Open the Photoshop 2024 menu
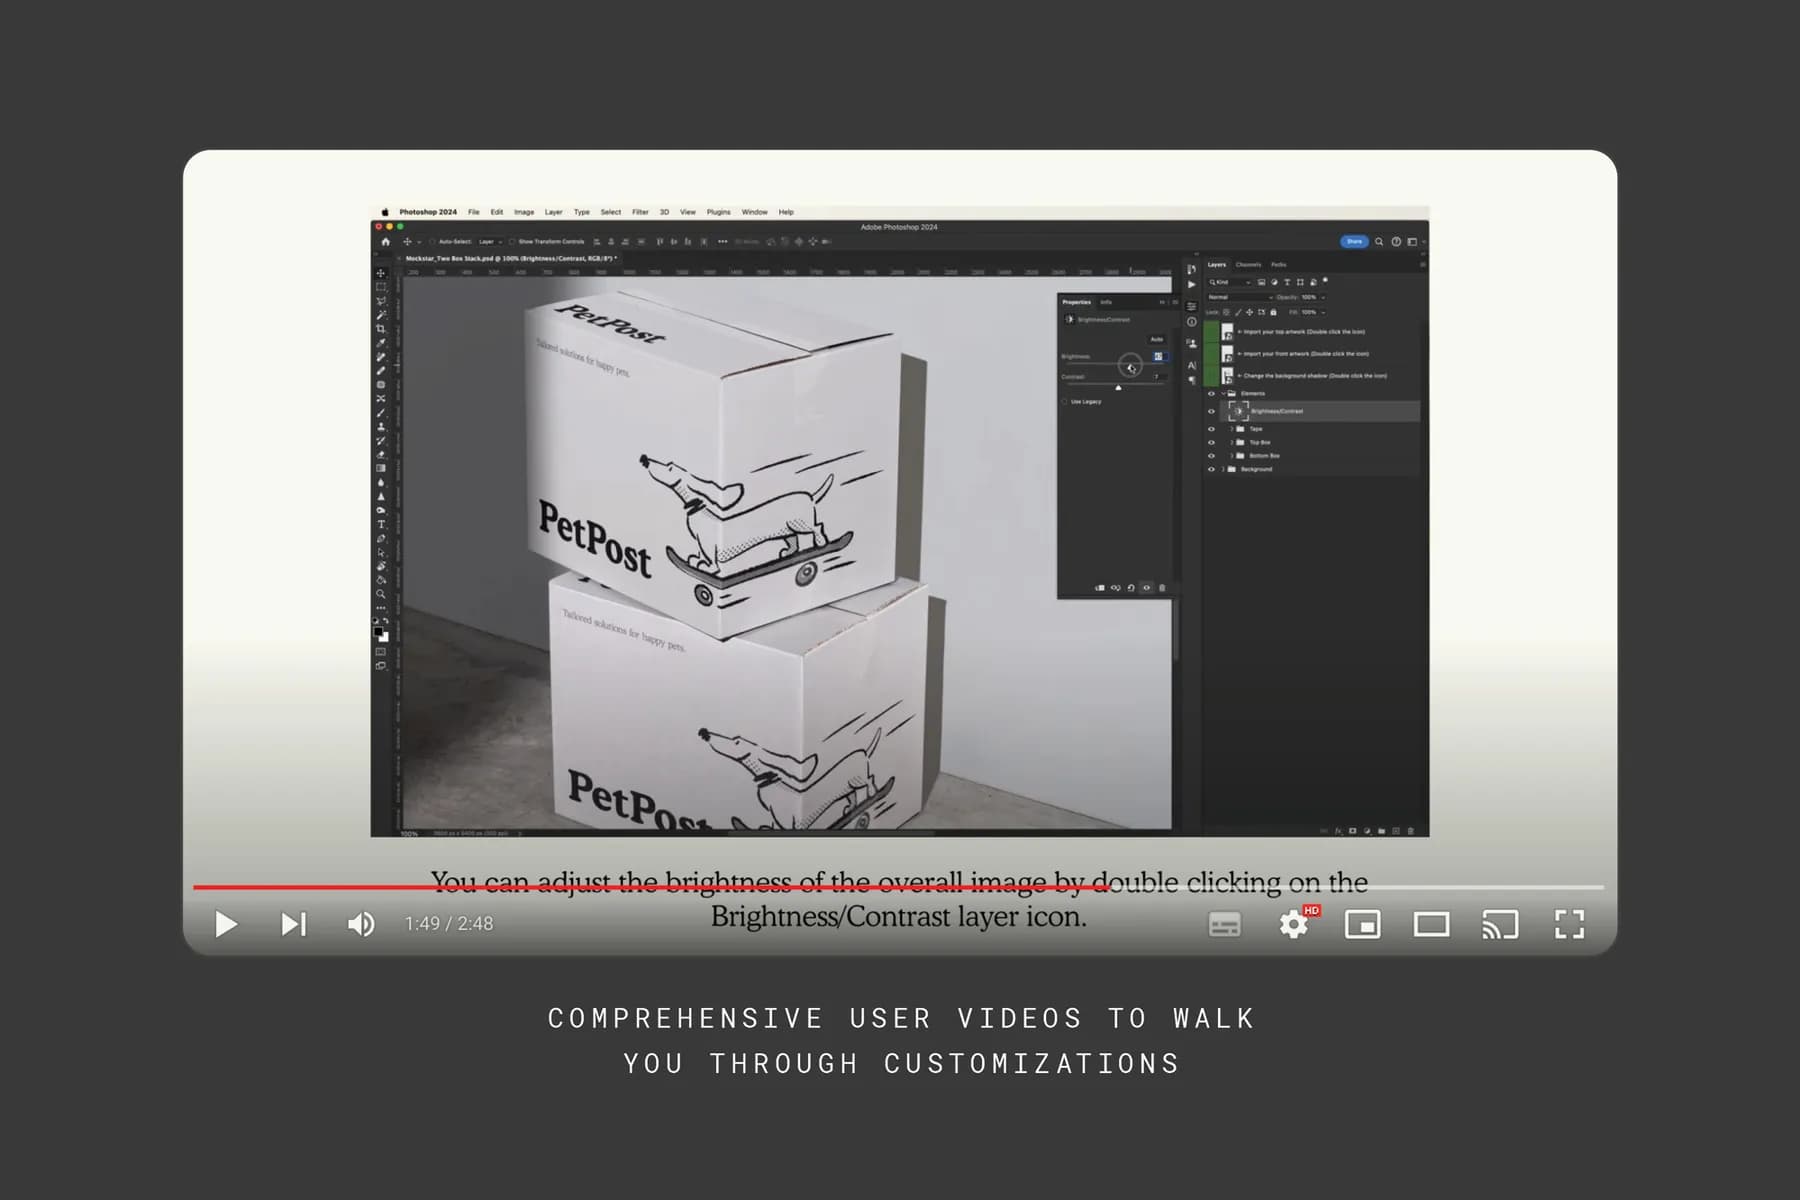1800x1200 pixels. 428,212
